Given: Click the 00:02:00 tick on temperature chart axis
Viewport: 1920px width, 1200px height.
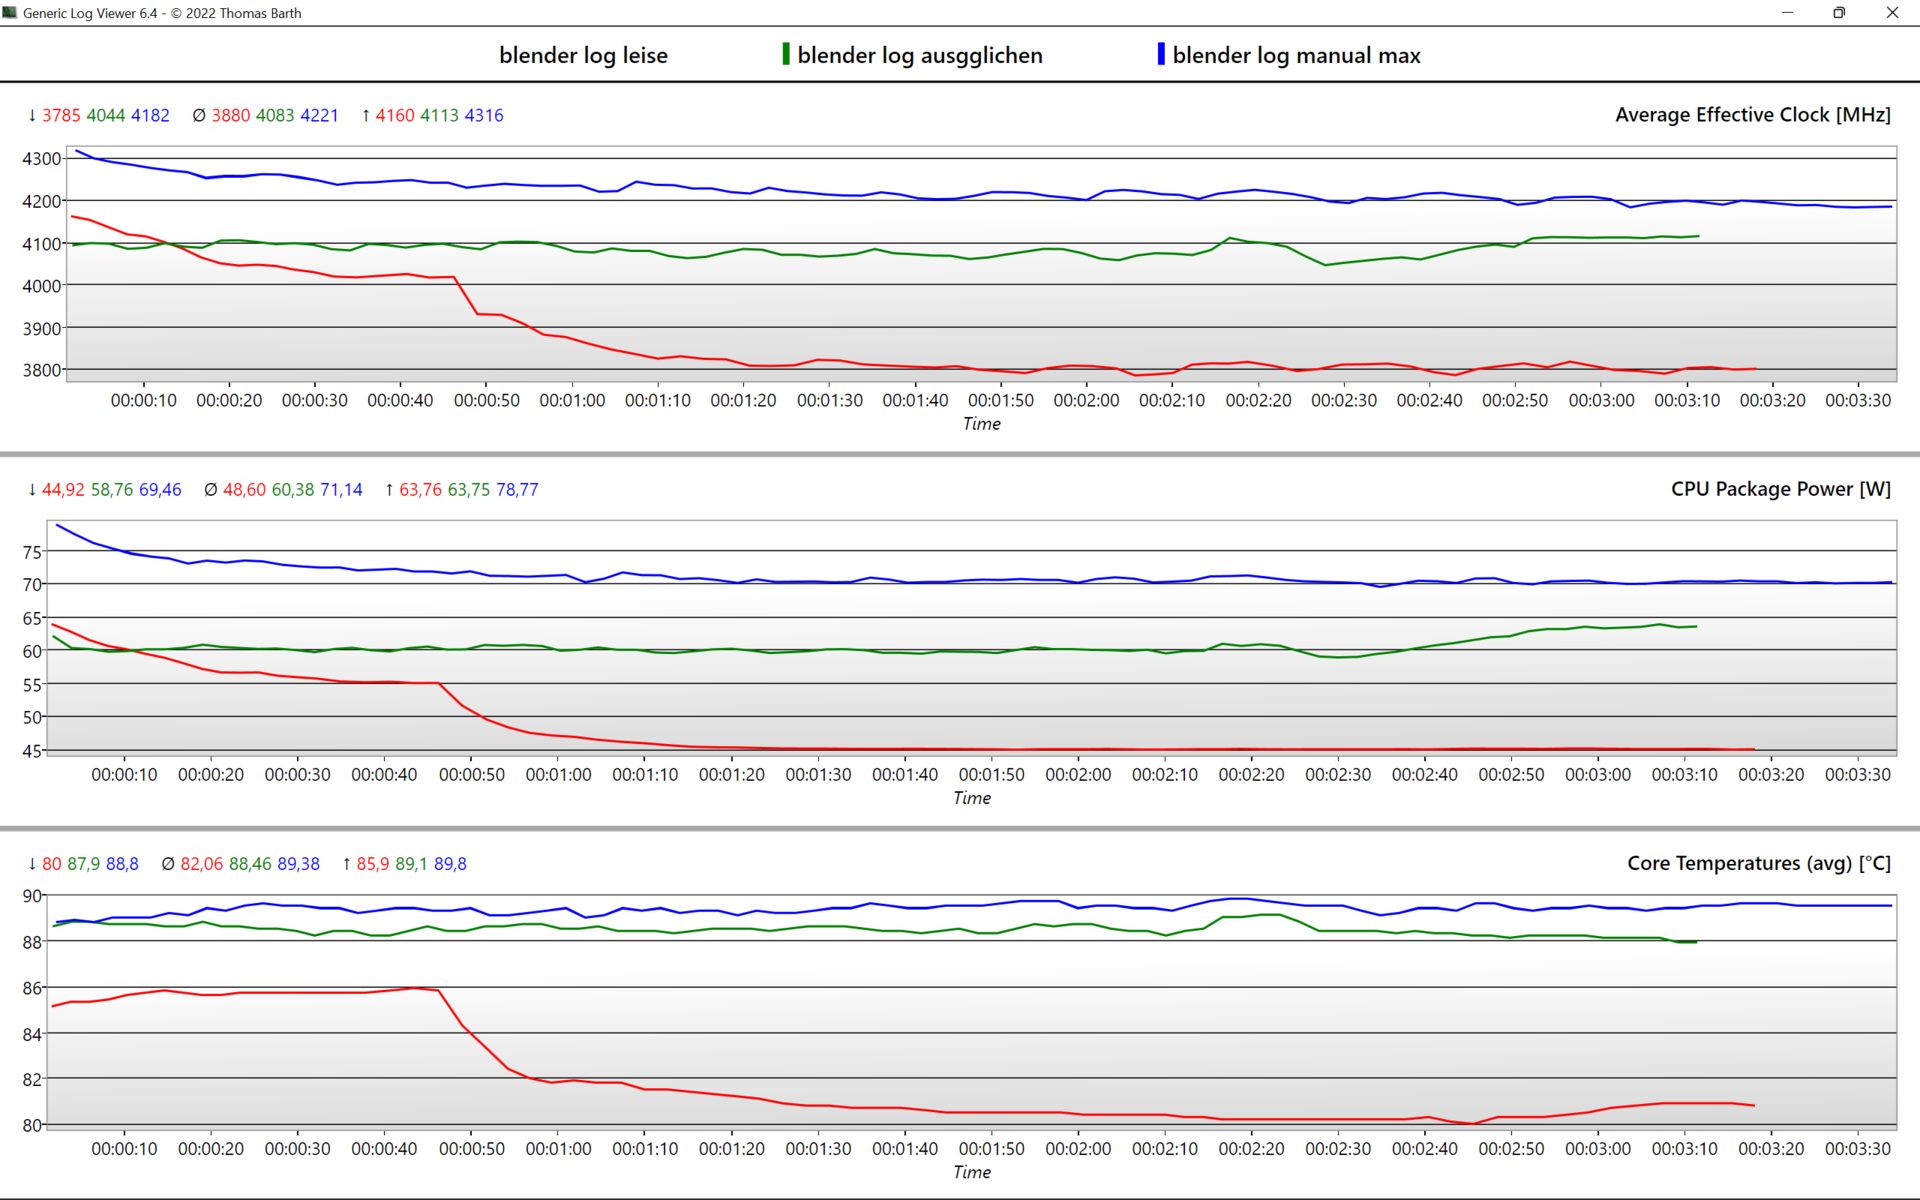Looking at the screenshot, I should tap(1078, 1149).
